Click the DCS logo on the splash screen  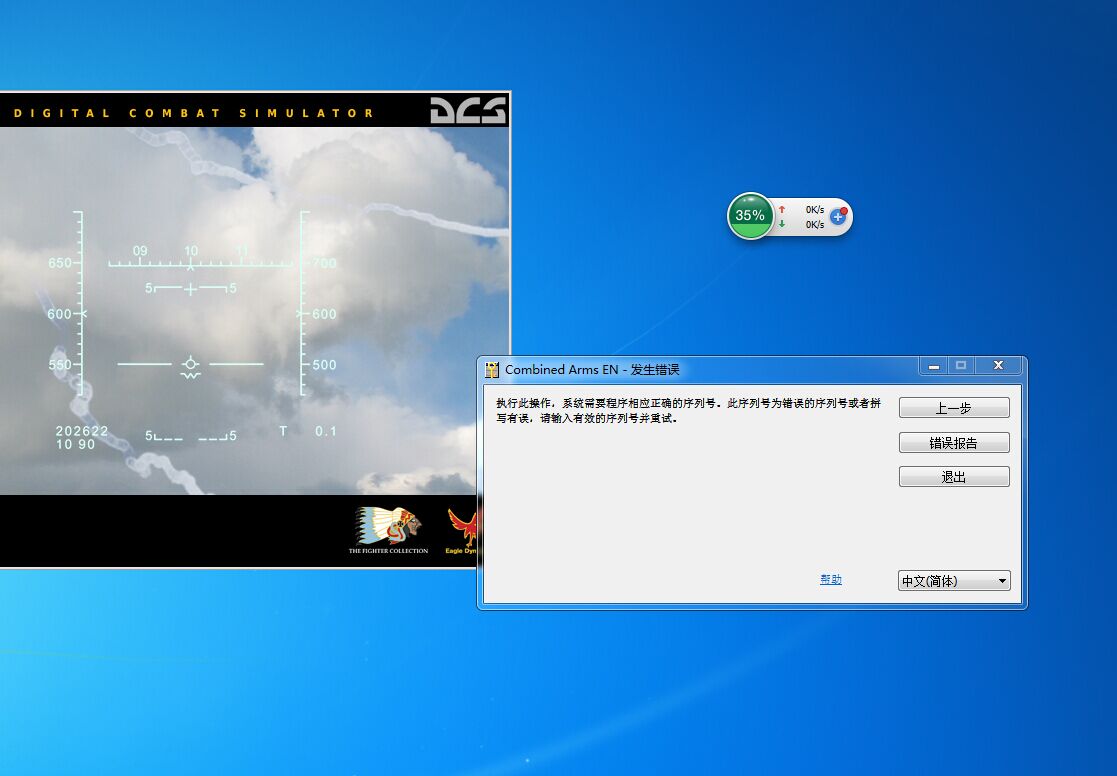tap(468, 111)
